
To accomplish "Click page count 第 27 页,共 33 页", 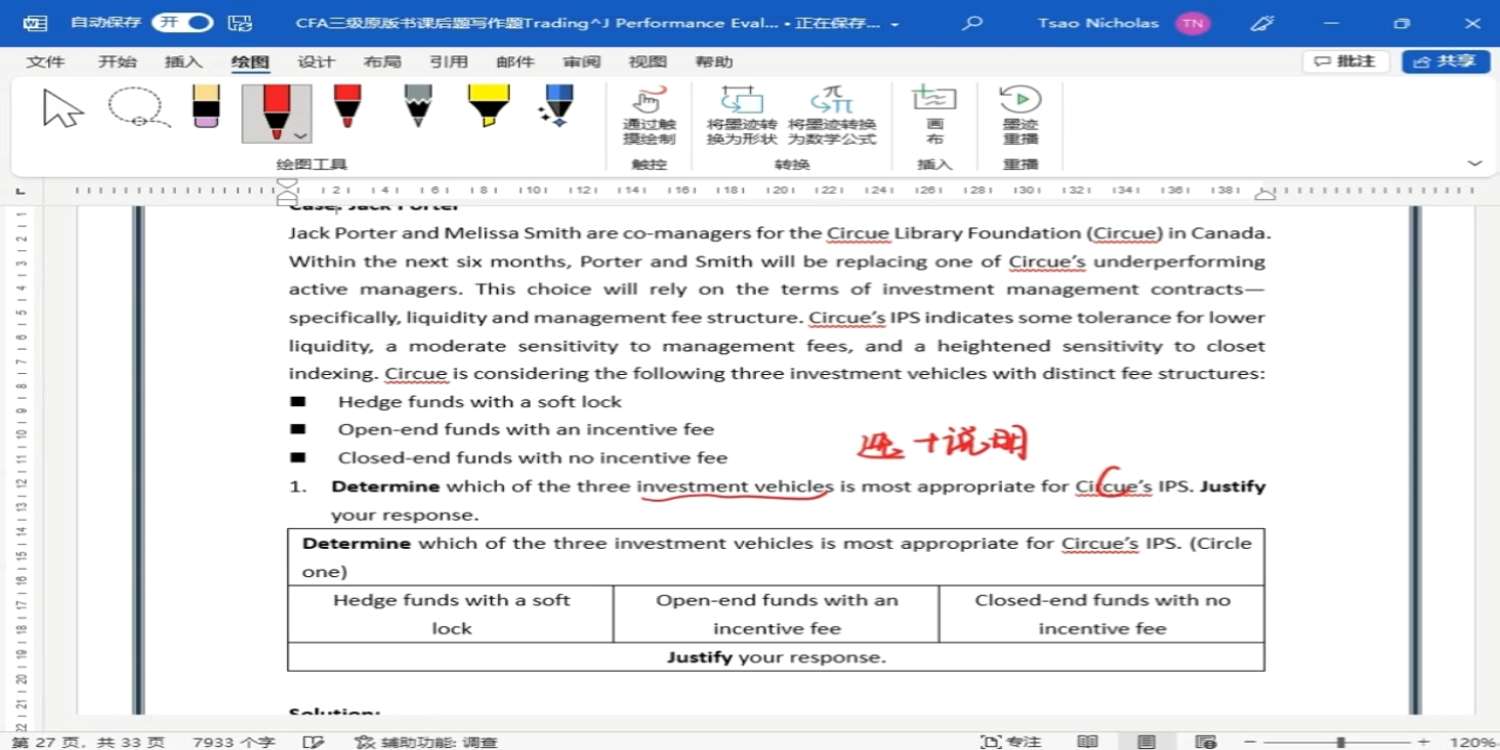I will (88, 741).
